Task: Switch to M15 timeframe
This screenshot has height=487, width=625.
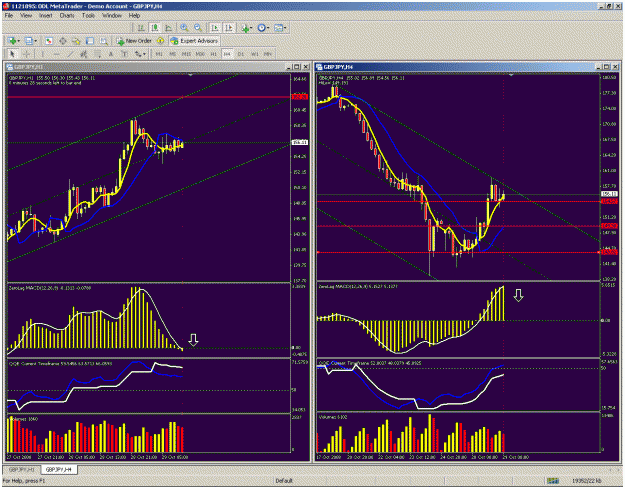Action: (186, 54)
